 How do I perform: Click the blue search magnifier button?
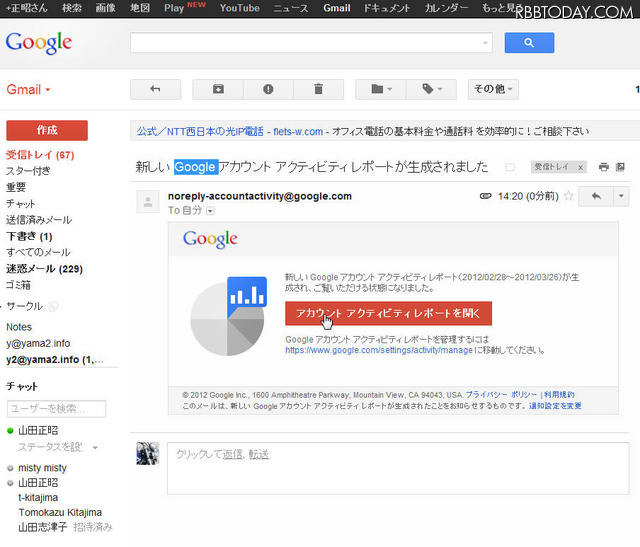(529, 43)
